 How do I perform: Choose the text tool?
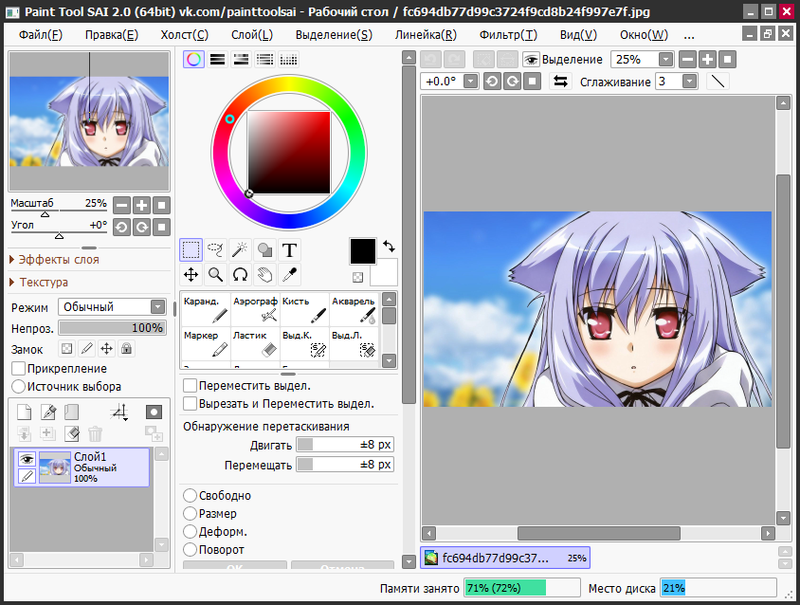[x=290, y=250]
